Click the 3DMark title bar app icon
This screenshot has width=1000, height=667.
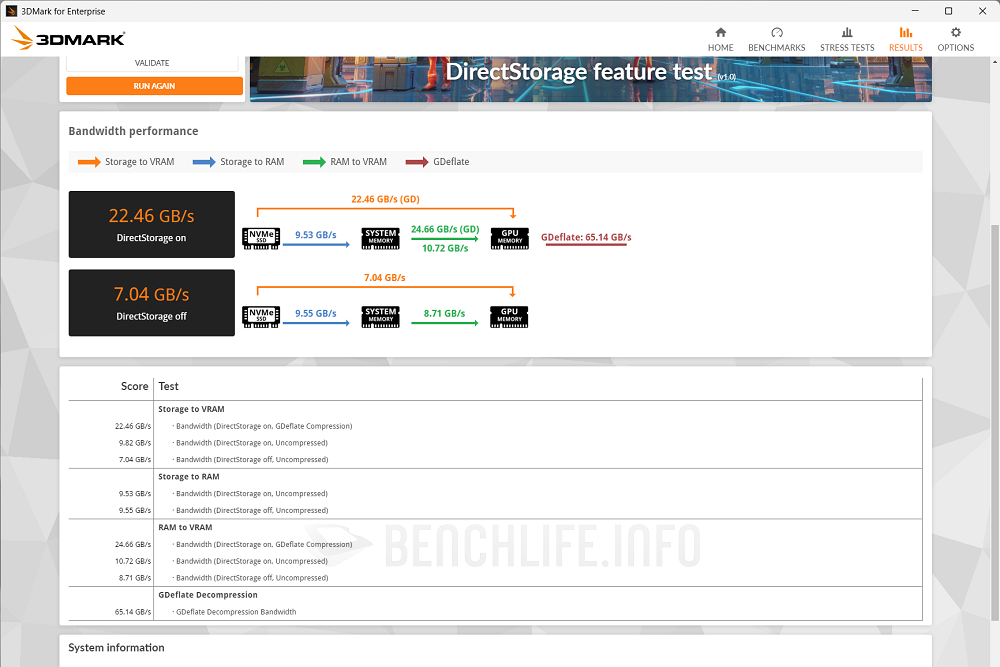[x=11, y=11]
